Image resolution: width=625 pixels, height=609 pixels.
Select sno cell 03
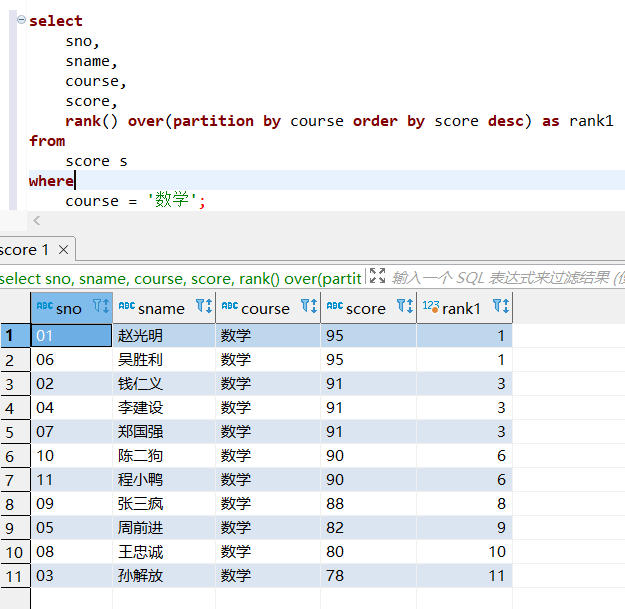[72, 576]
